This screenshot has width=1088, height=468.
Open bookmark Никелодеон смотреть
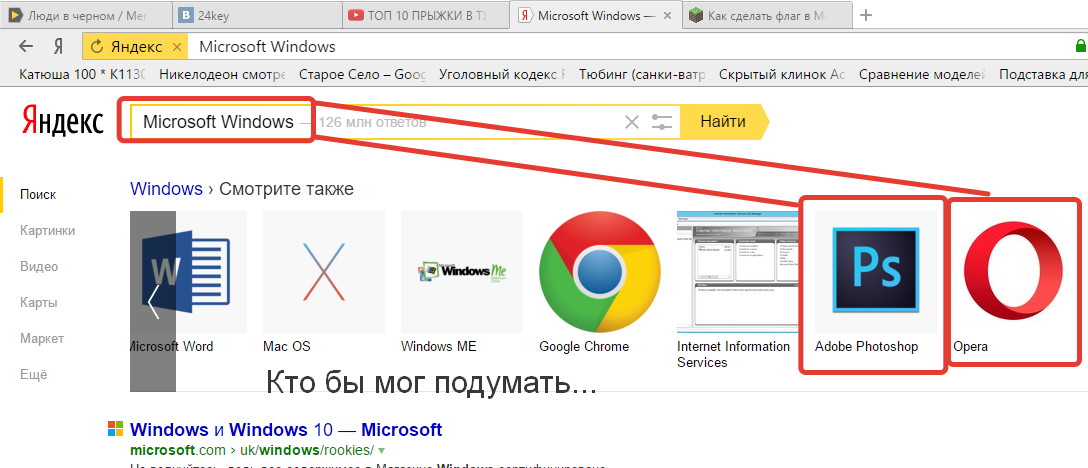pyautogui.click(x=222, y=74)
